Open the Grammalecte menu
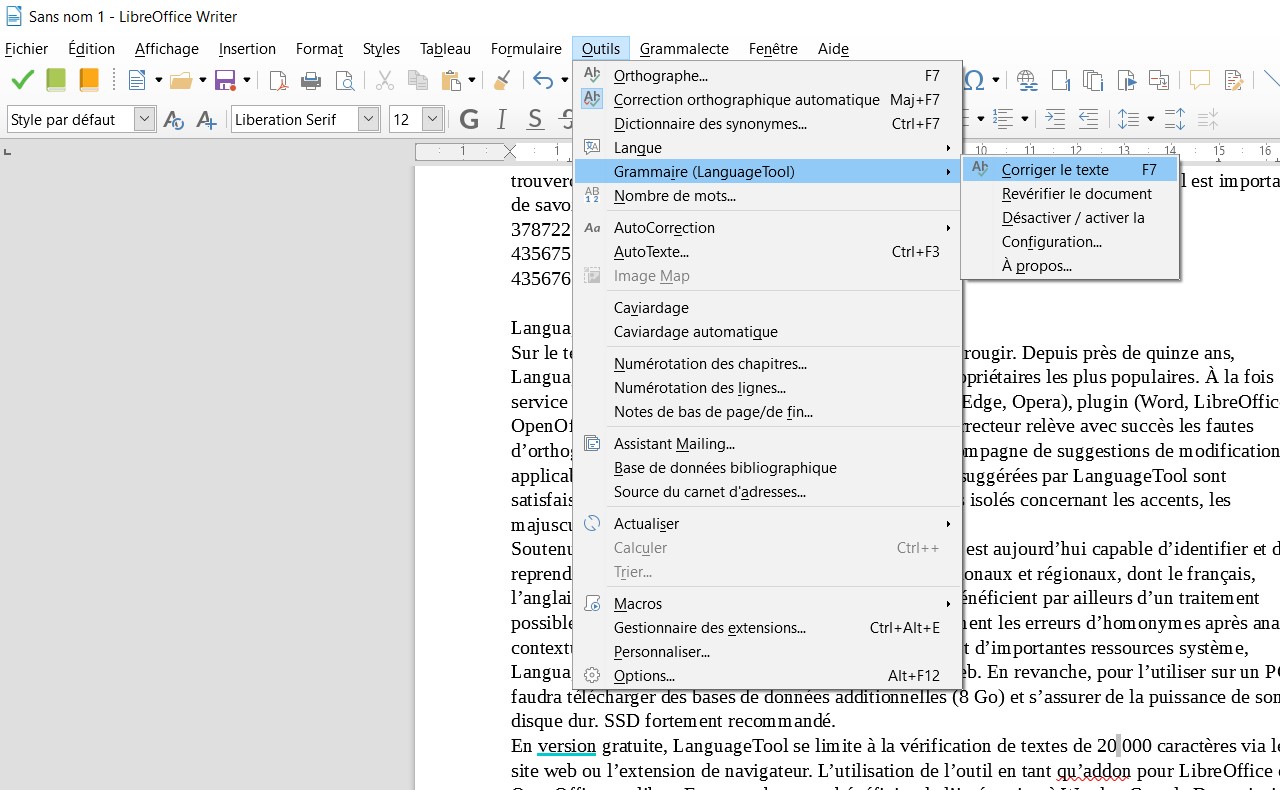The image size is (1280, 790). click(684, 48)
